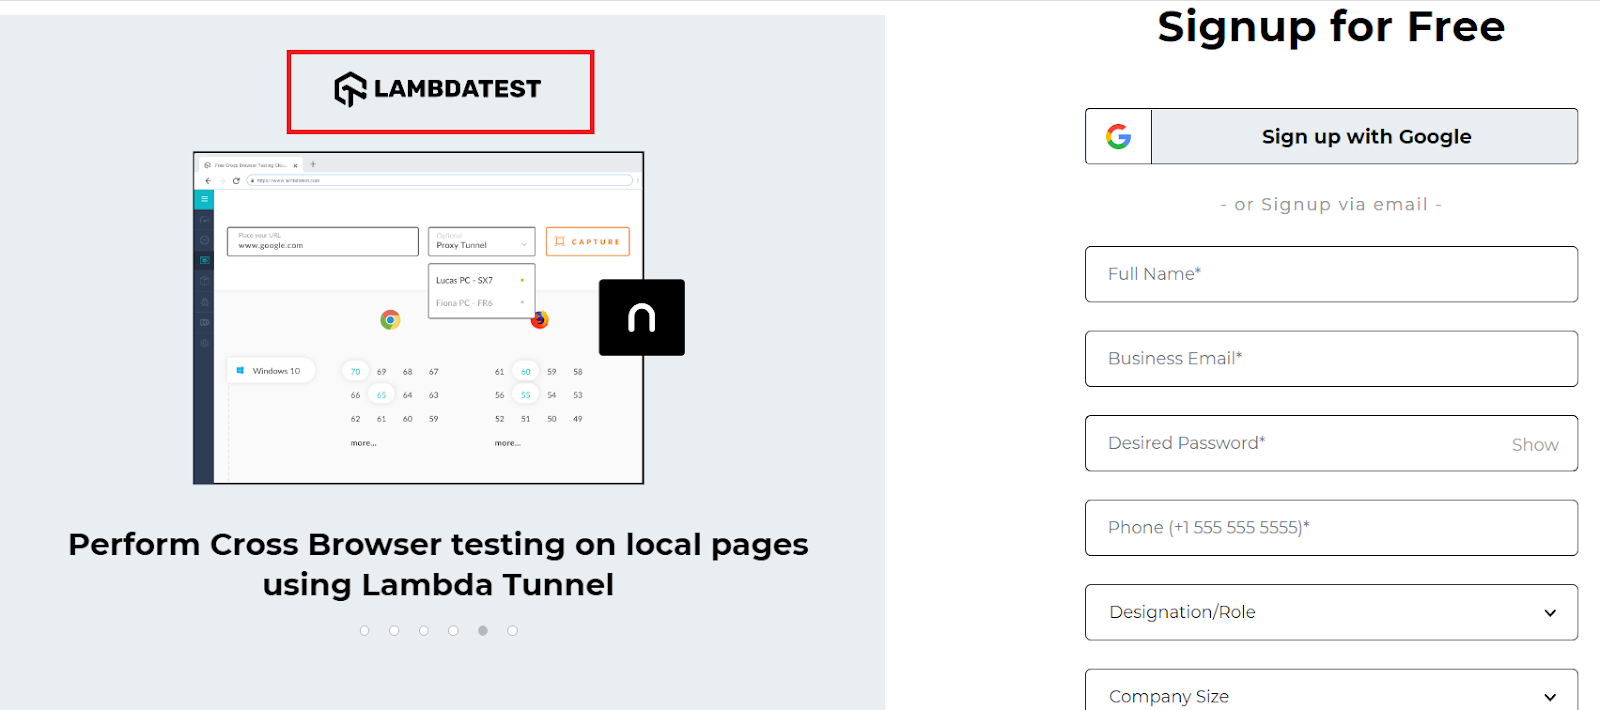Screen dimensions: 1600x710
Task: Click the Chrome icon in the preview image
Action: (x=390, y=319)
